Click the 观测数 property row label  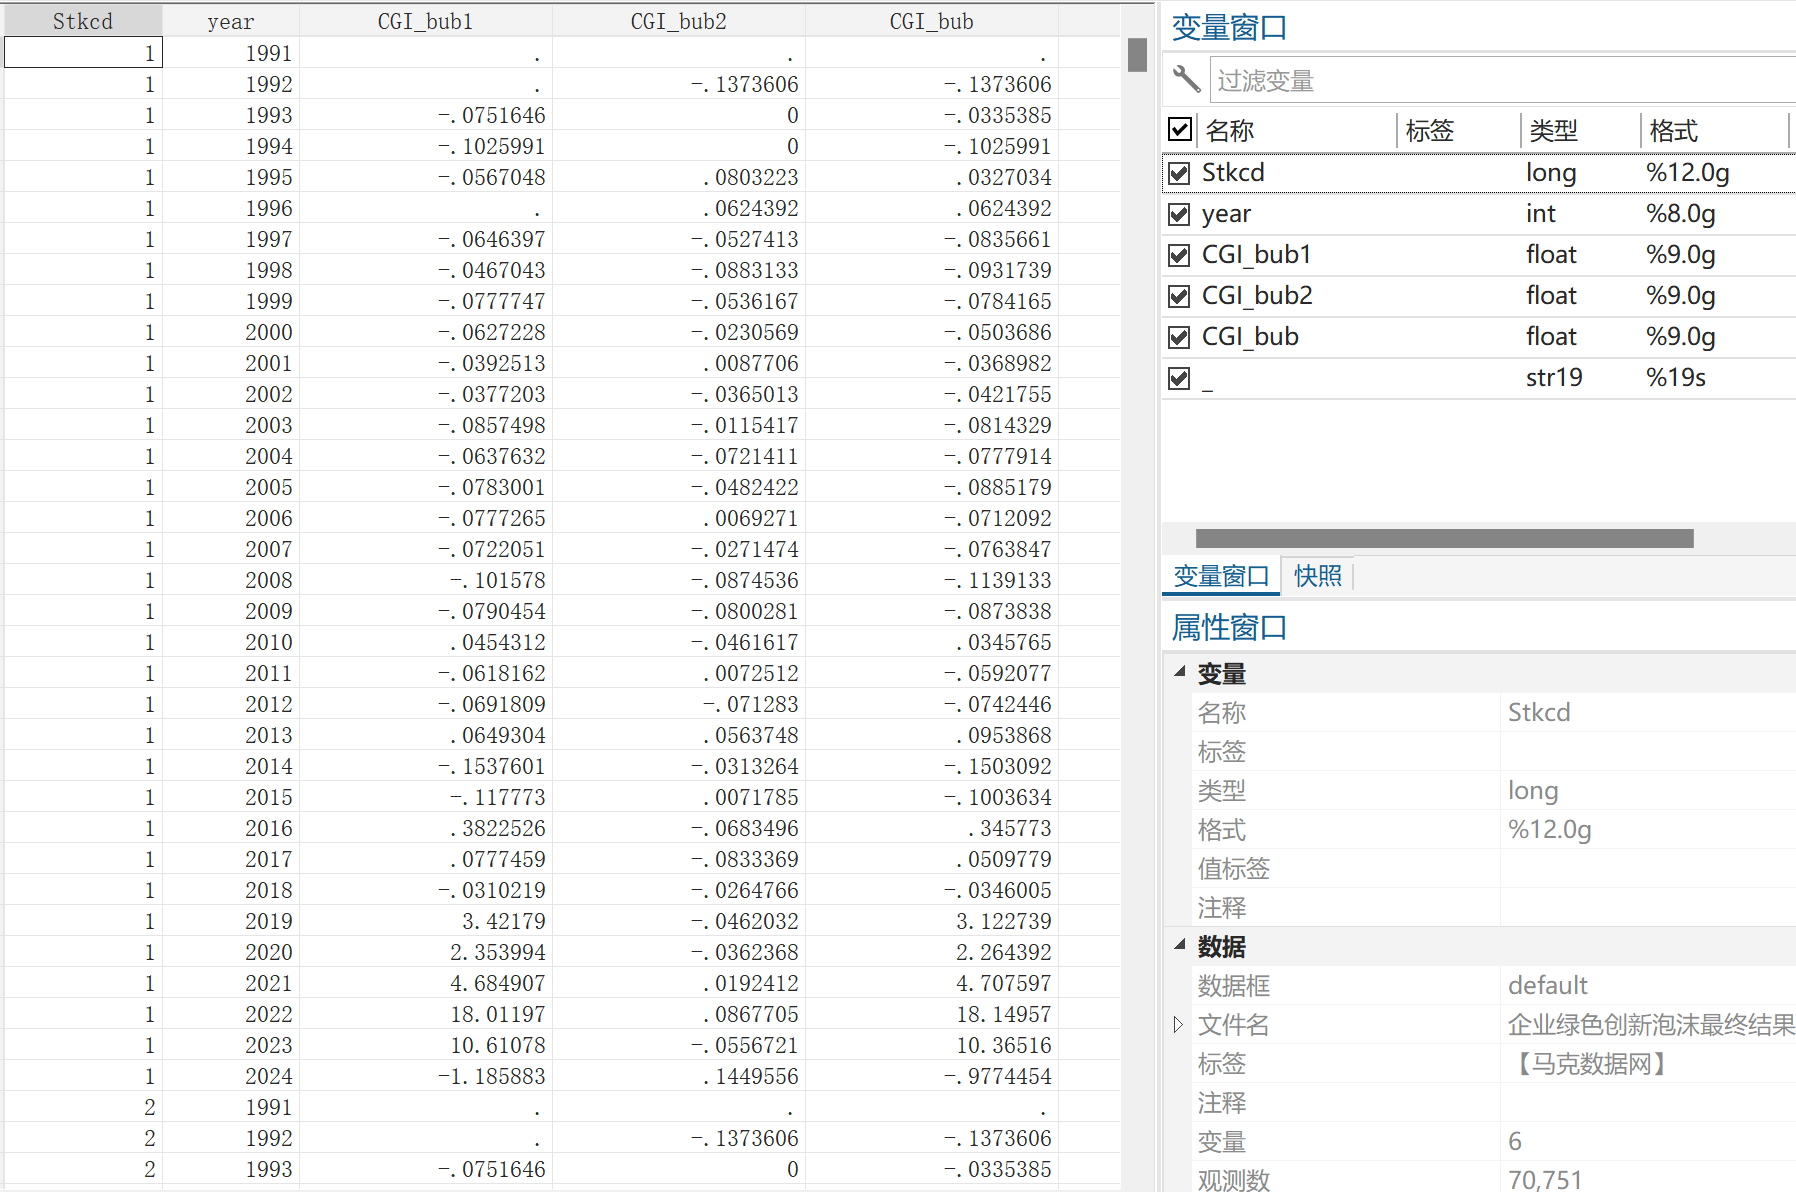point(1234,1180)
